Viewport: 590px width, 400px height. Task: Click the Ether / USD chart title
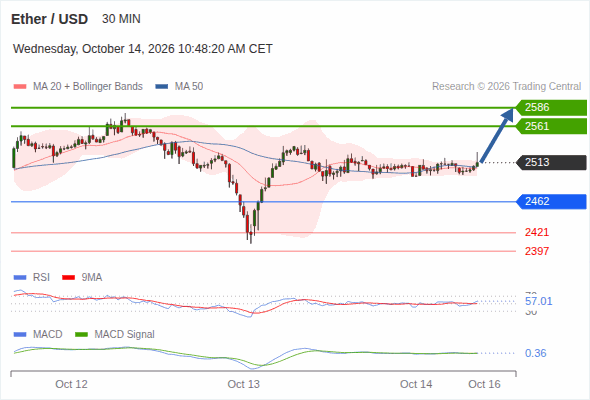point(49,19)
